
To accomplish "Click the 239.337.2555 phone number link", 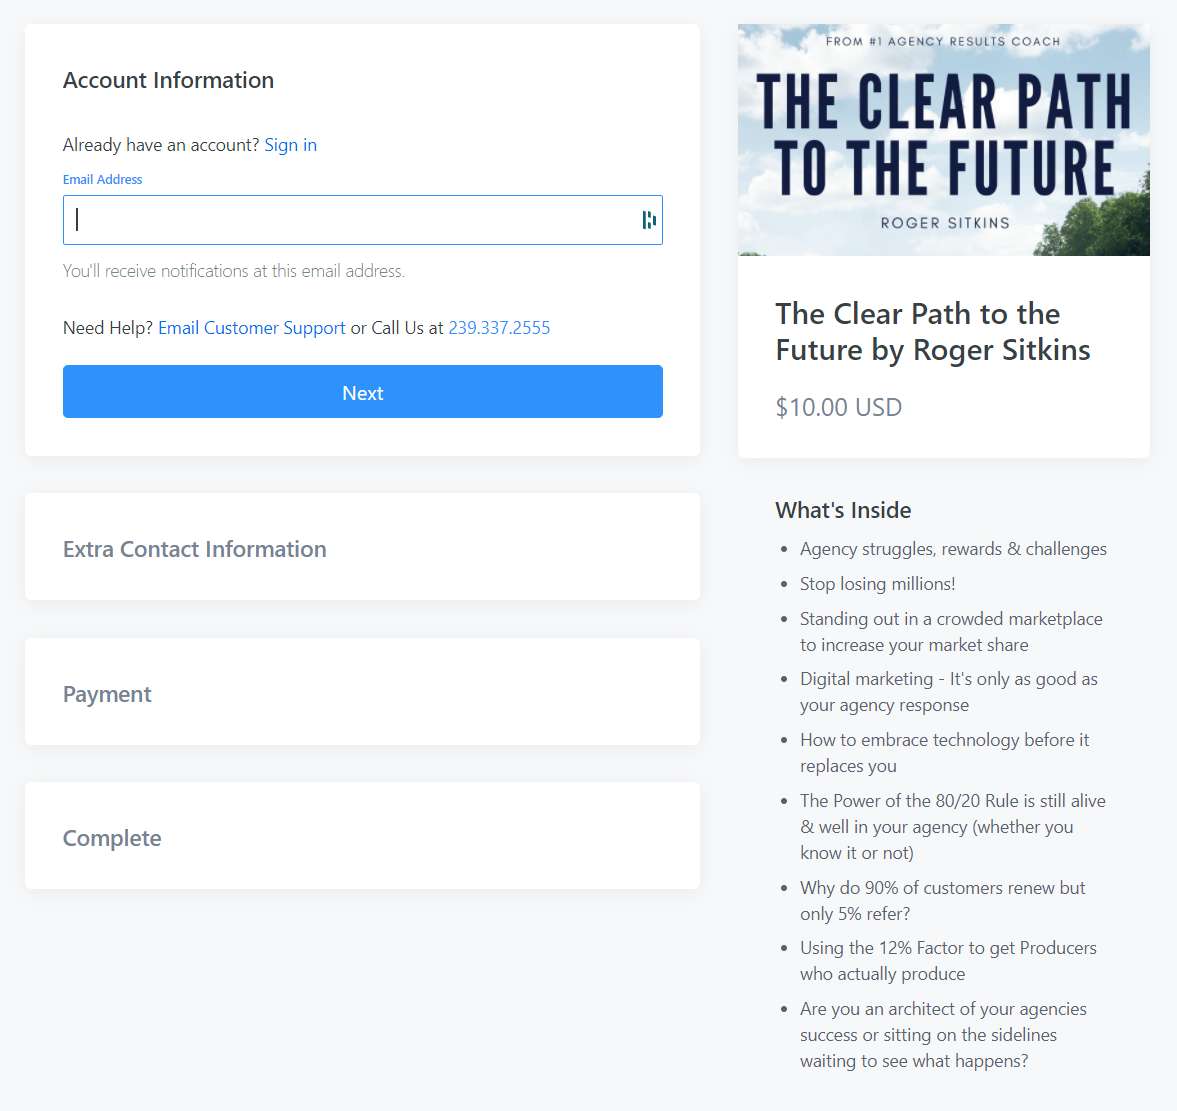I will pos(499,328).
